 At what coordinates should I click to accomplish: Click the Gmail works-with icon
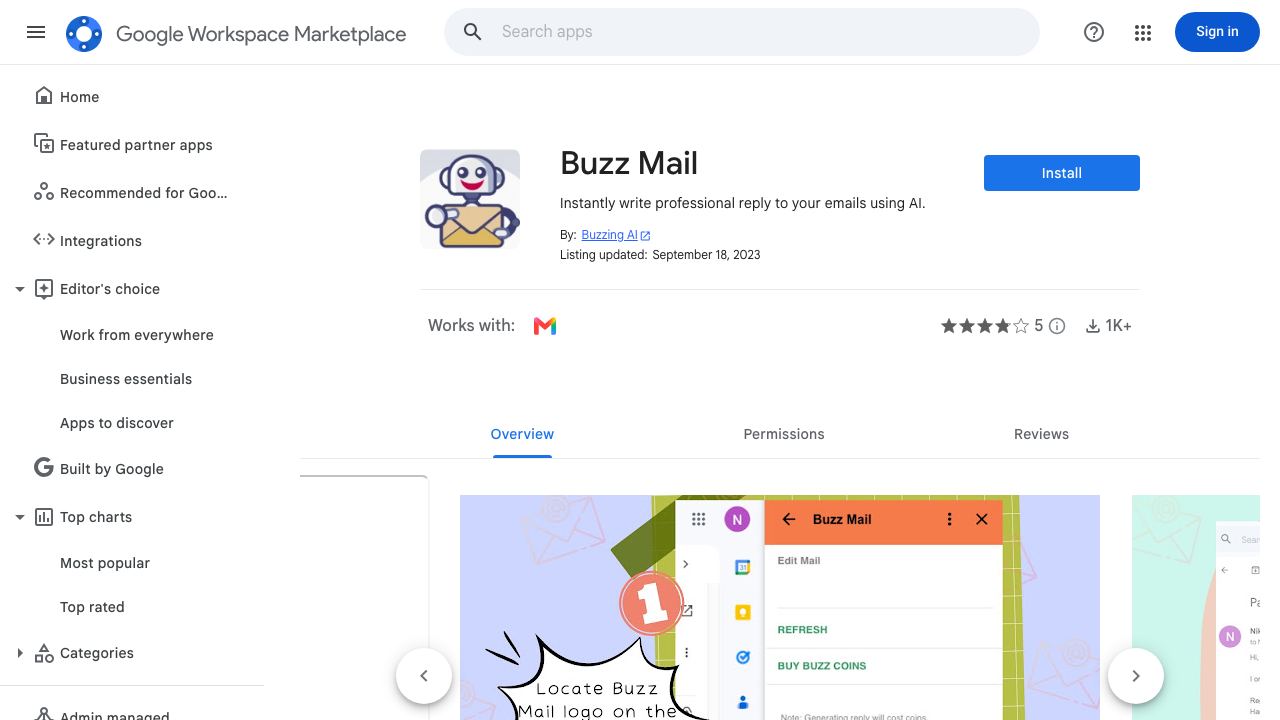[545, 326]
